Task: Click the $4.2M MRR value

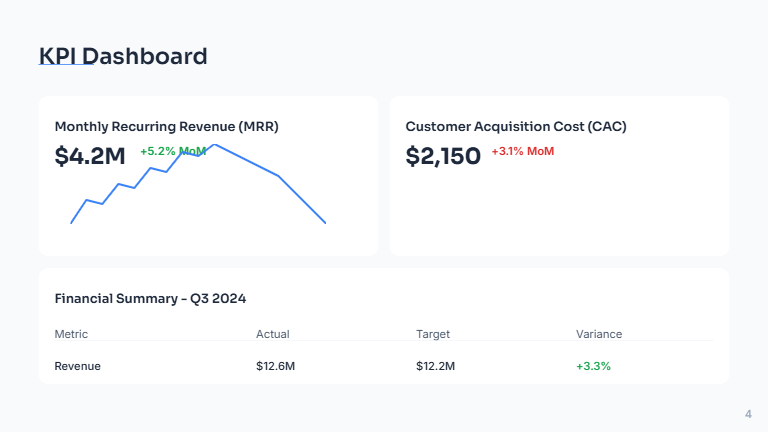Action: (x=90, y=156)
